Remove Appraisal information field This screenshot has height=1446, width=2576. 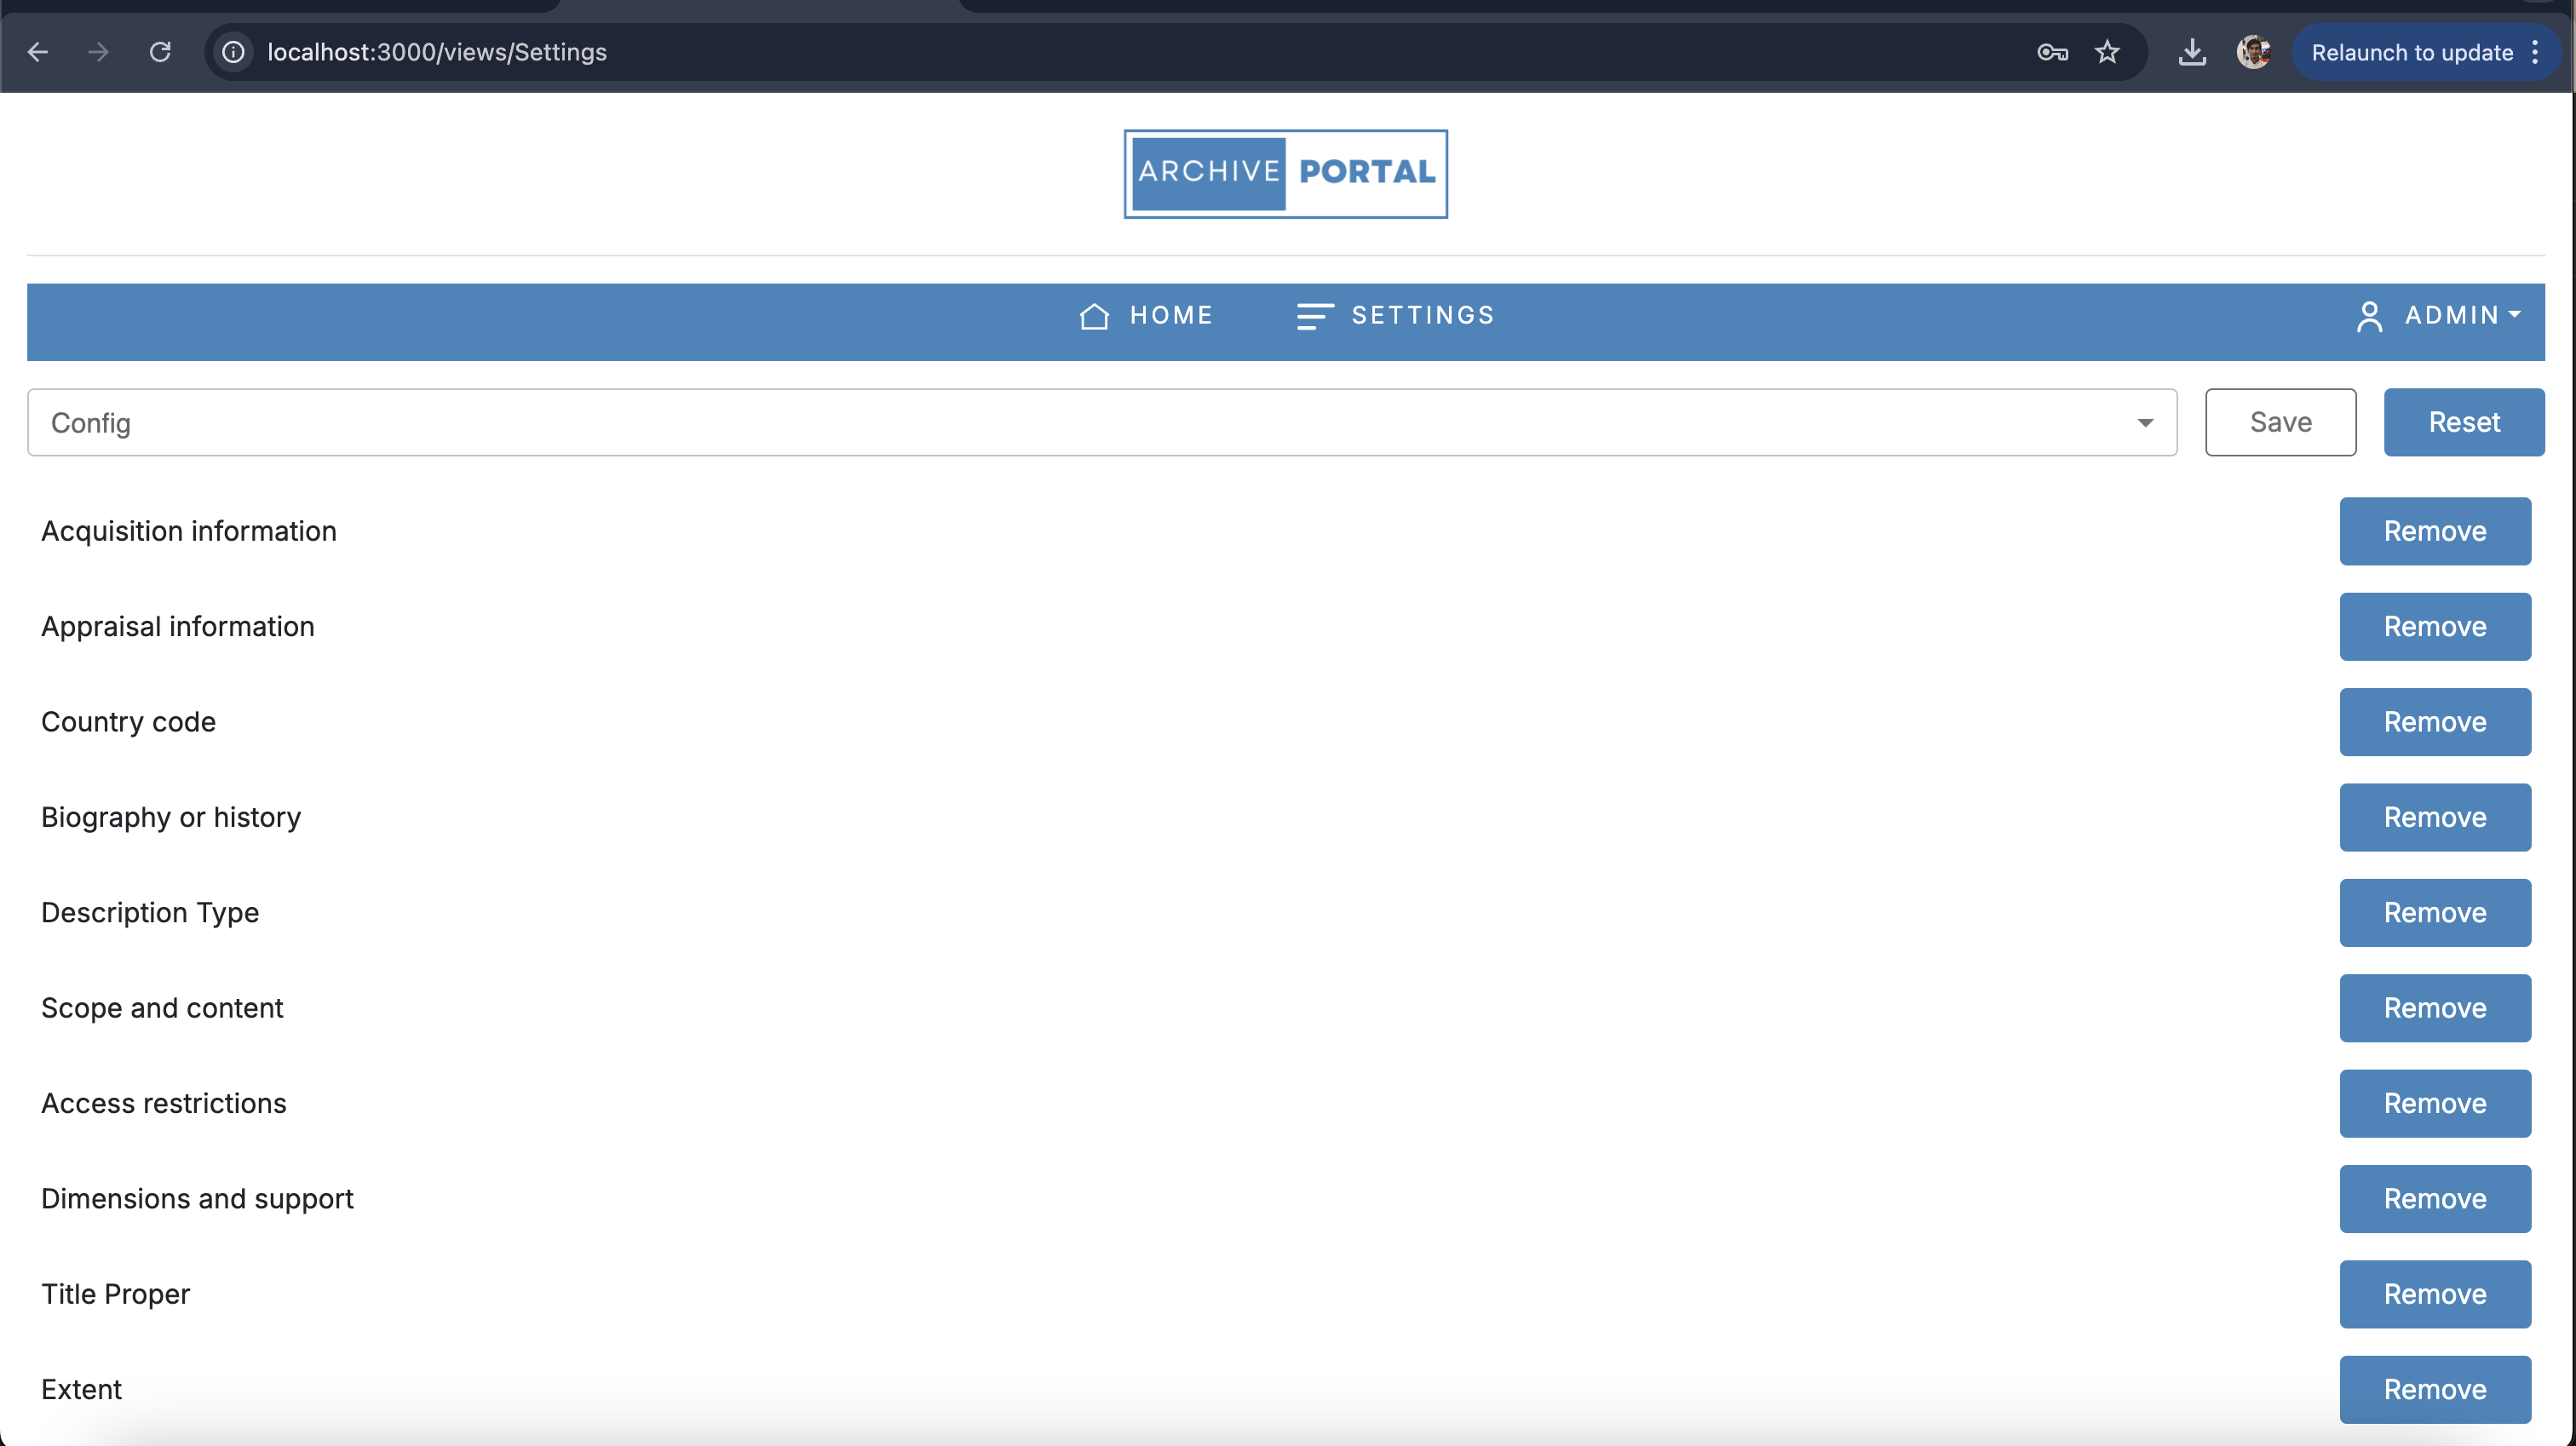(x=2435, y=626)
